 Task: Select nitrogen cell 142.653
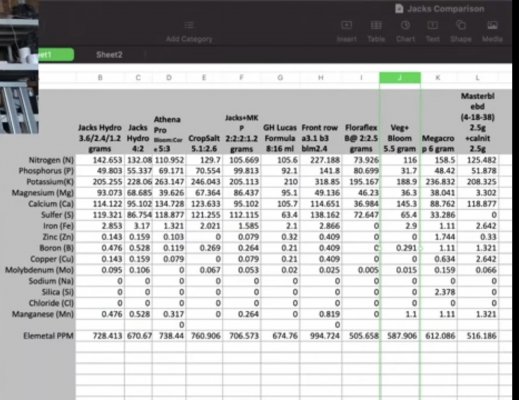(x=100, y=160)
